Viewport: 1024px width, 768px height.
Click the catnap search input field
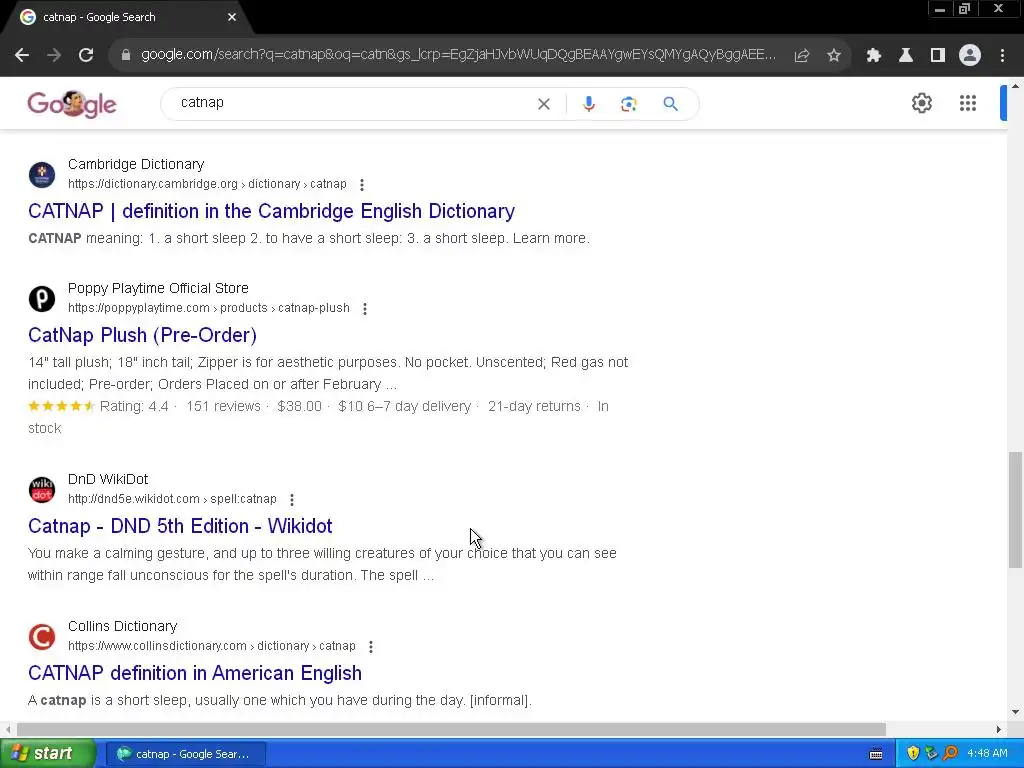tap(353, 103)
